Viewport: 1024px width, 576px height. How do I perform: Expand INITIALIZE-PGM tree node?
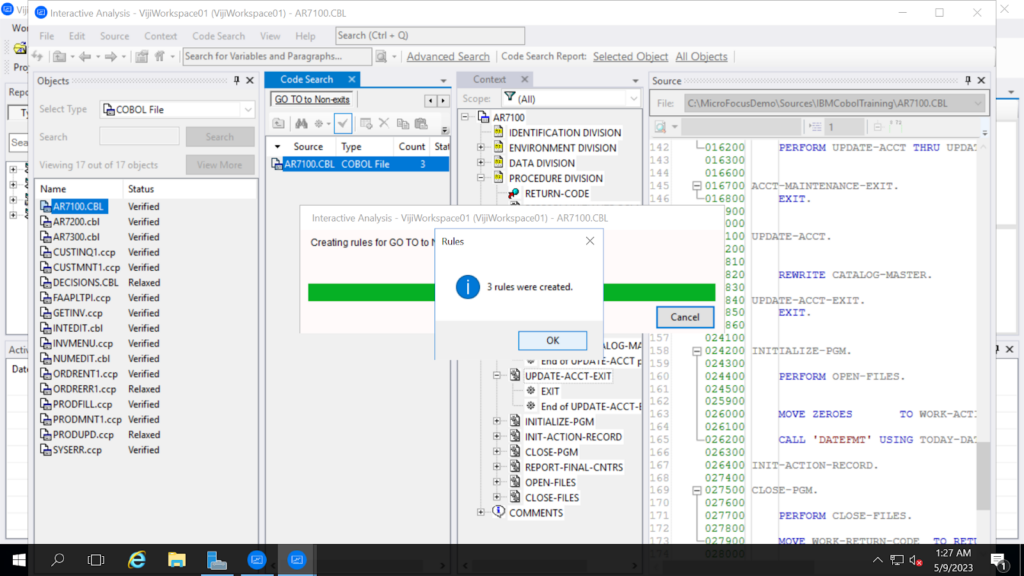497,422
